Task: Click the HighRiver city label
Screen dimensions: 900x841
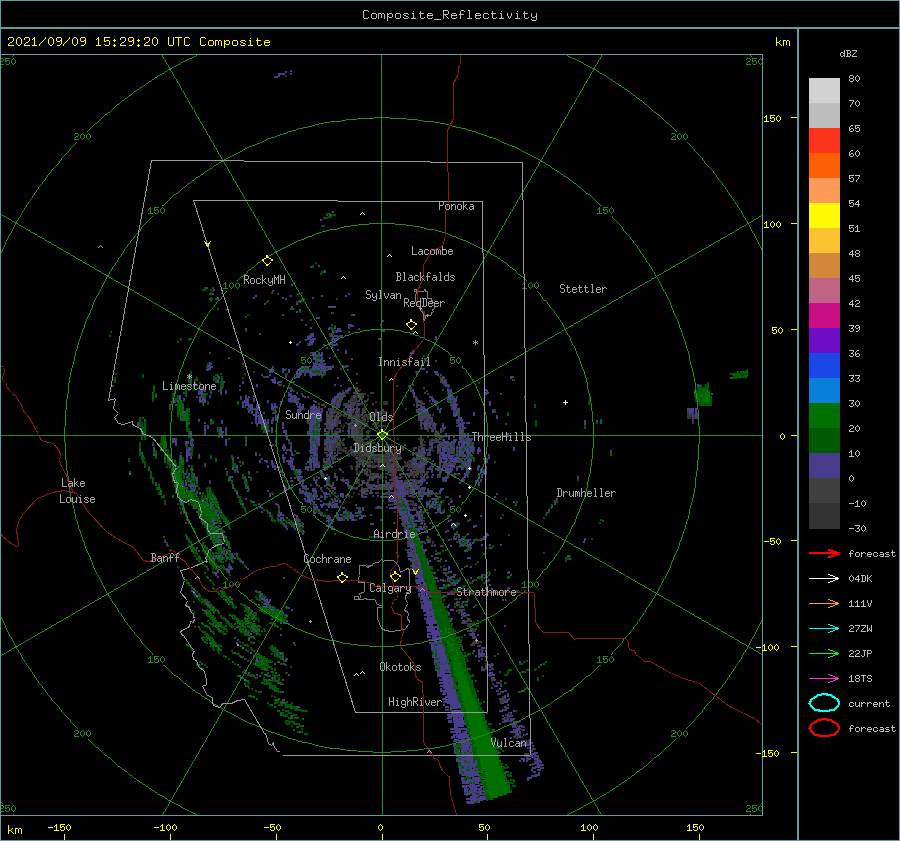Action: click(x=415, y=702)
